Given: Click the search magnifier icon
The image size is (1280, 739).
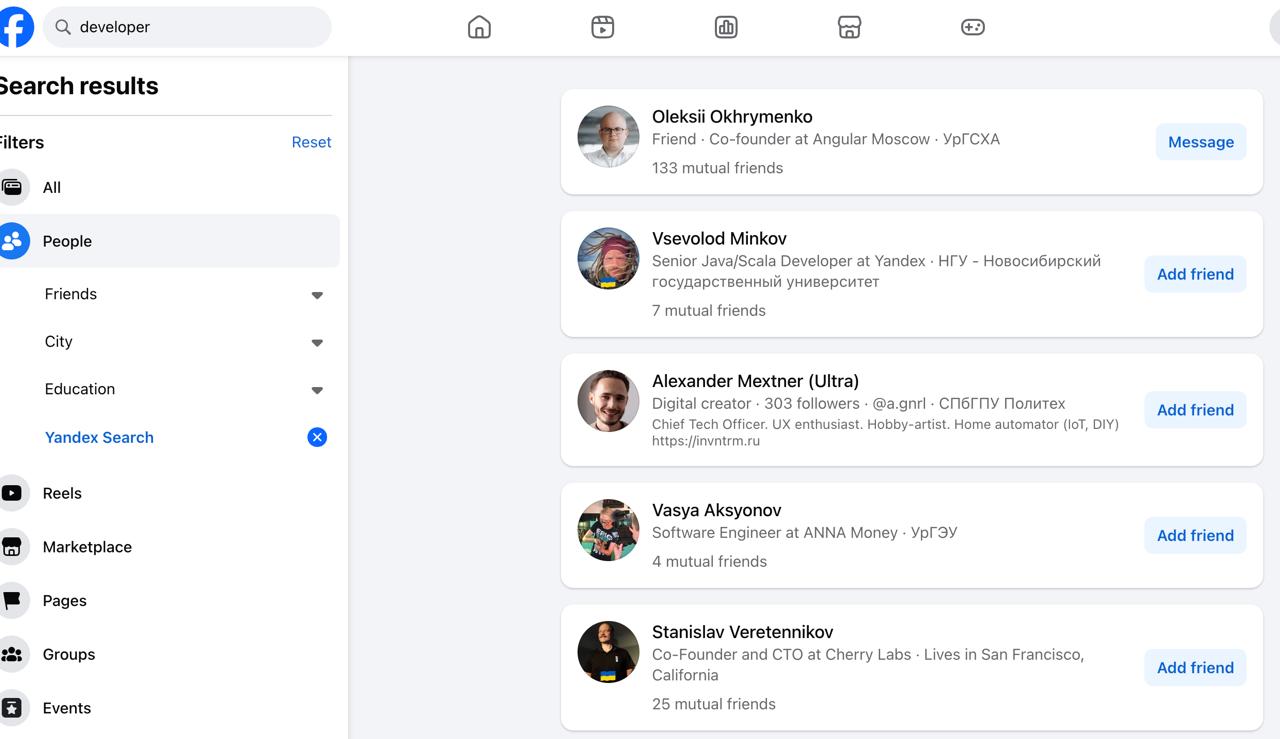Looking at the screenshot, I should 63,27.
